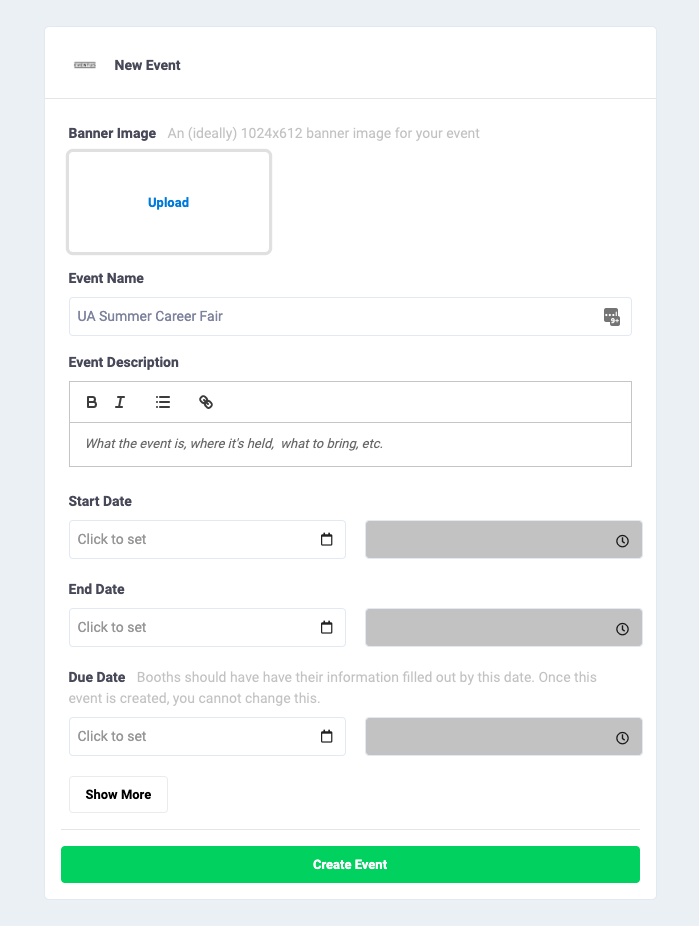
Task: Click the Upload banner image link
Action: click(168, 202)
